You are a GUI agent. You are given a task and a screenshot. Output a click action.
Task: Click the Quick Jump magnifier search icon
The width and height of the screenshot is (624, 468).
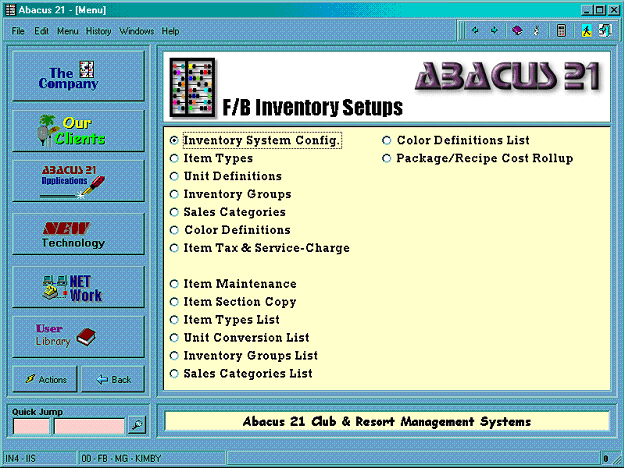(x=137, y=425)
